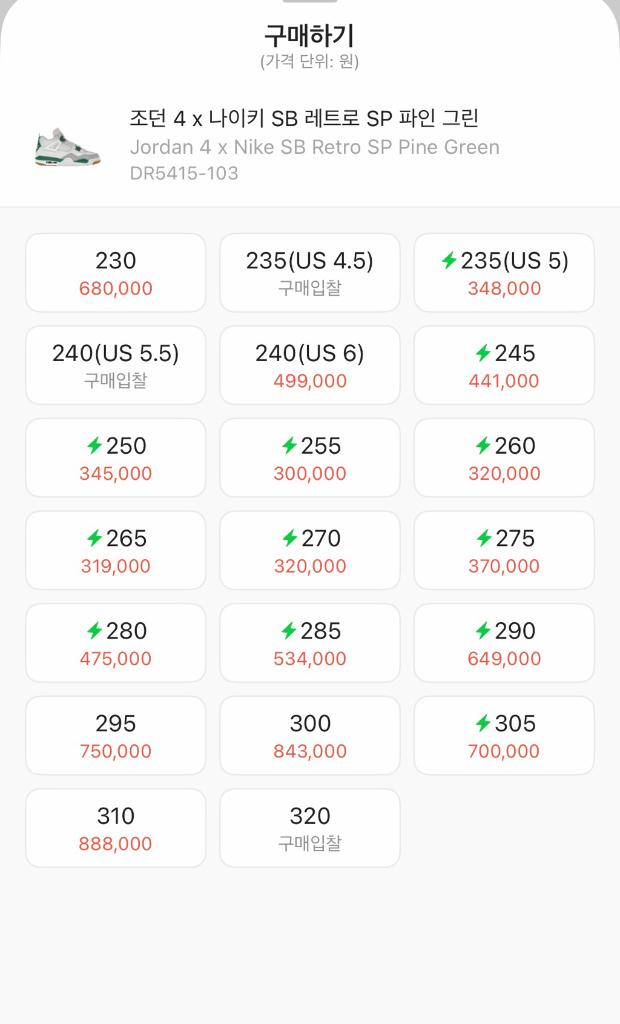
Task: Select size 275 priced 370,000
Action: pos(504,550)
